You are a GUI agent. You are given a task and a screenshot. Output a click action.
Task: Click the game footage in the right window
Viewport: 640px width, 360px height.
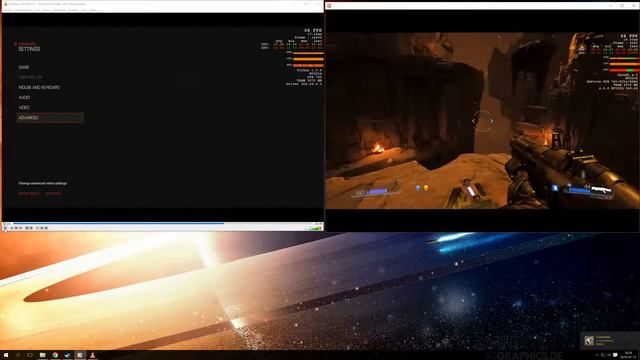[482, 120]
